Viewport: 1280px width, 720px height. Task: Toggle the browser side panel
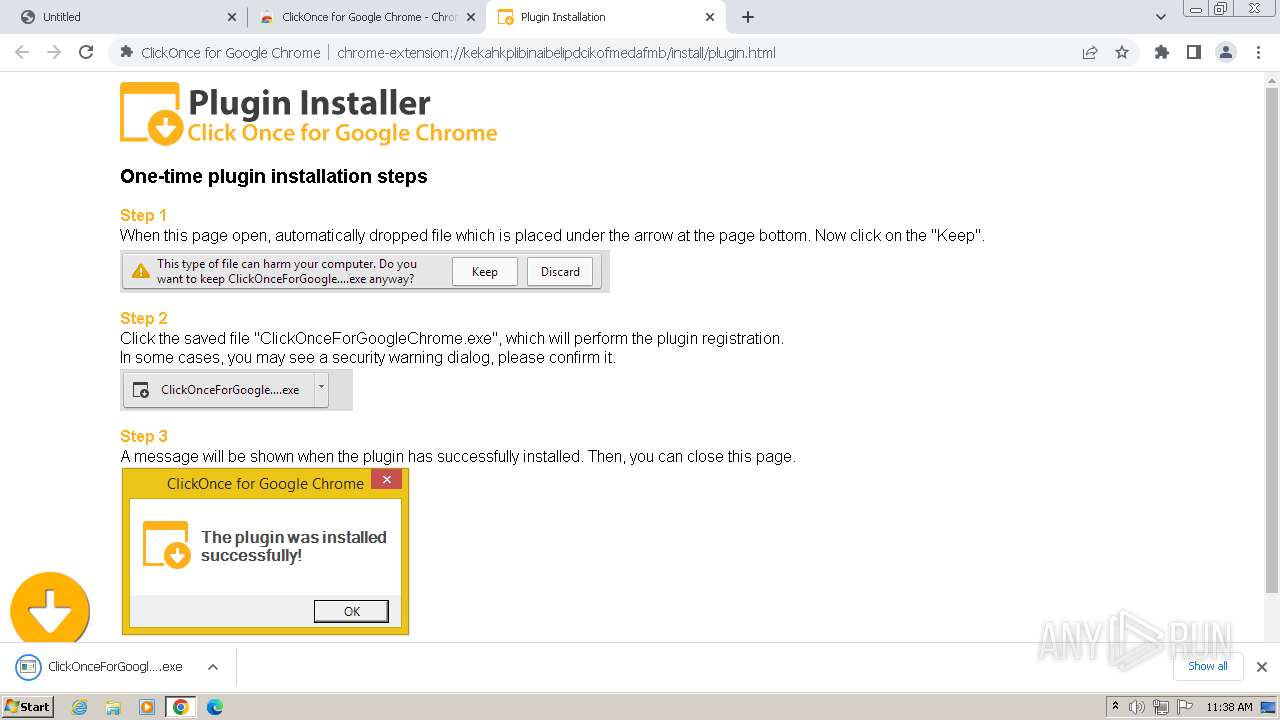point(1194,53)
